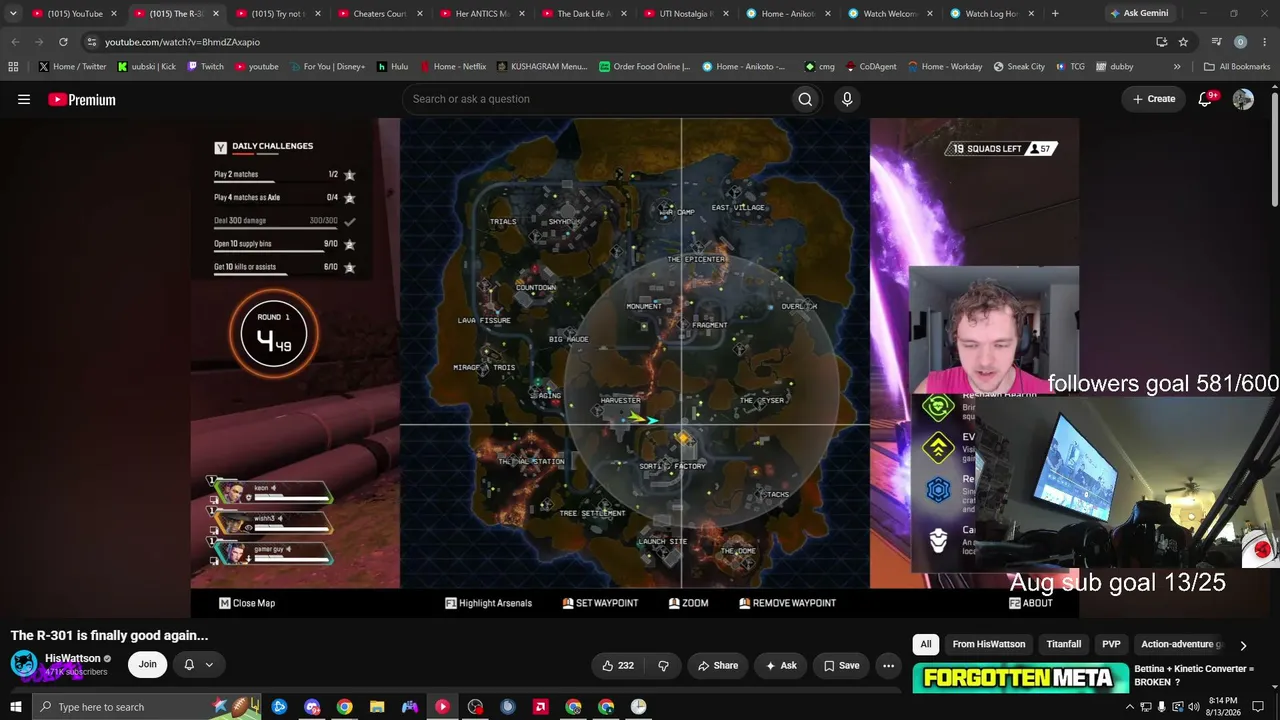Screen dimensions: 1280x720
Task: Reload the page in Chrome
Action: click(63, 42)
